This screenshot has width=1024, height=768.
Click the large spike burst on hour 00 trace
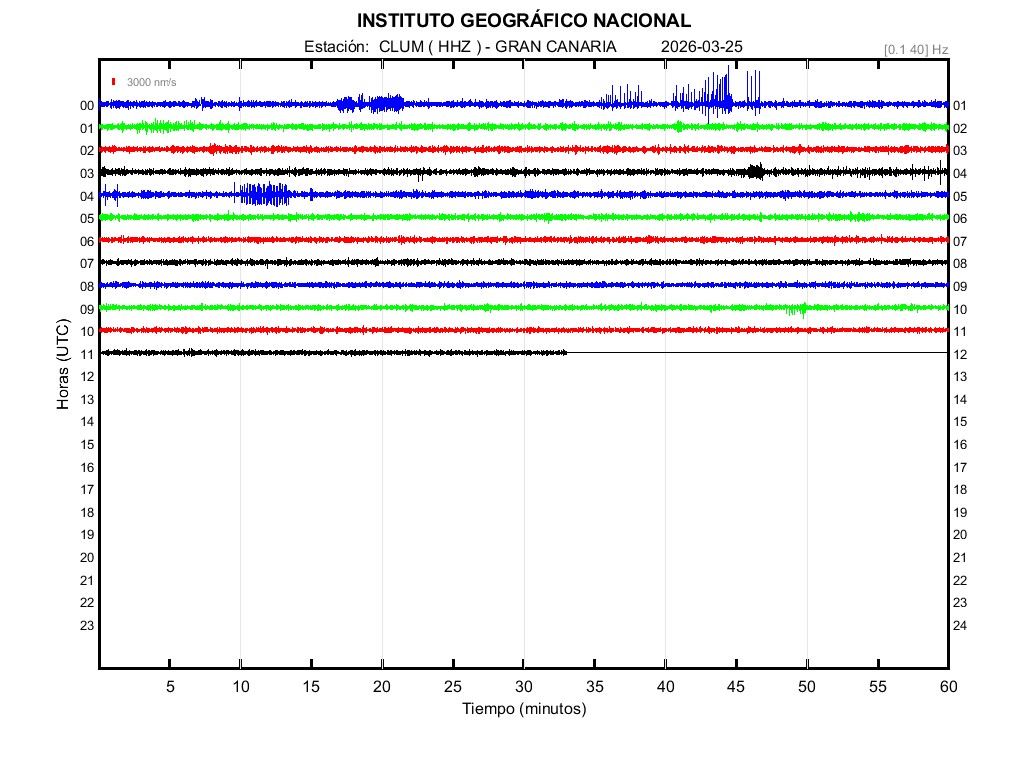pos(717,96)
